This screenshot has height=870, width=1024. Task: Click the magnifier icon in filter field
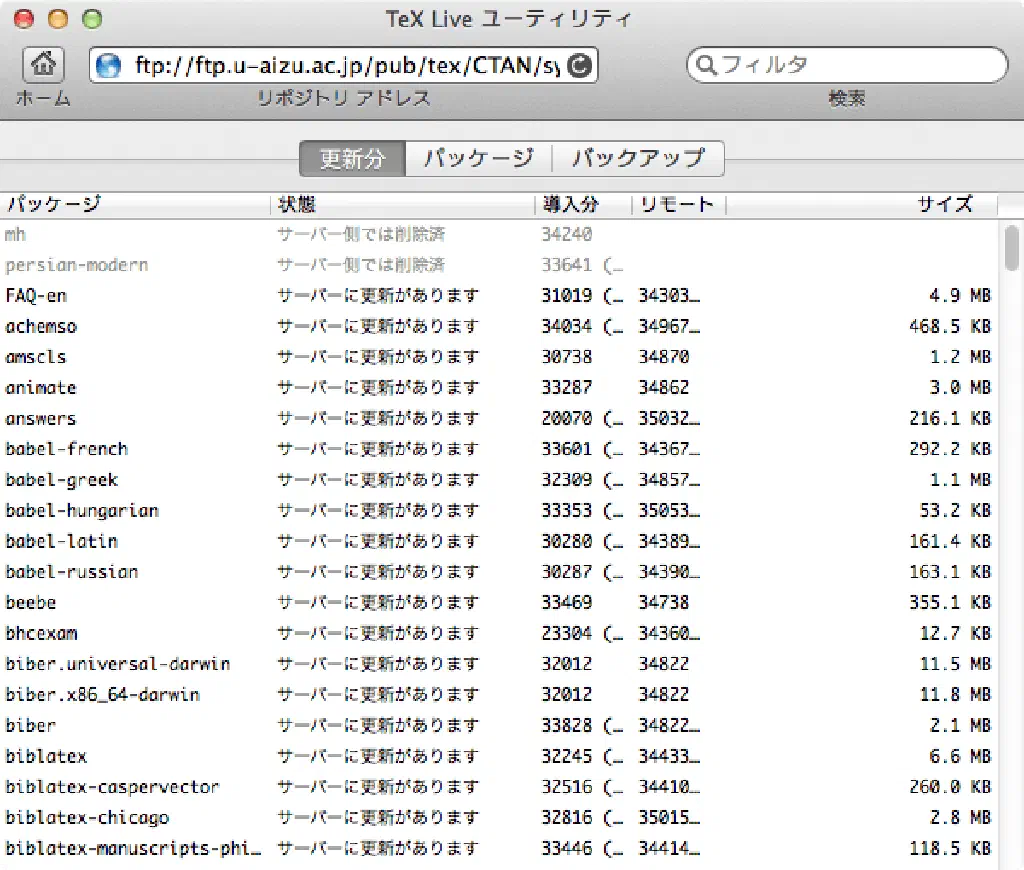pos(705,66)
